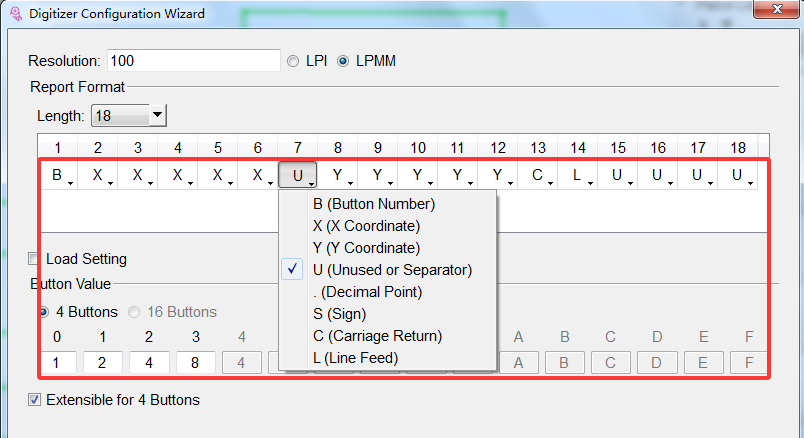The height and width of the screenshot is (438, 804).
Task: Click the Digitizer Configuration Wizard title icon
Action: click(x=14, y=14)
